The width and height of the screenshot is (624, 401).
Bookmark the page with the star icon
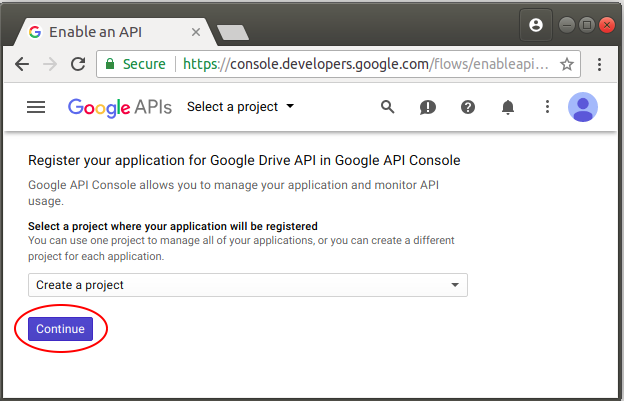[567, 64]
